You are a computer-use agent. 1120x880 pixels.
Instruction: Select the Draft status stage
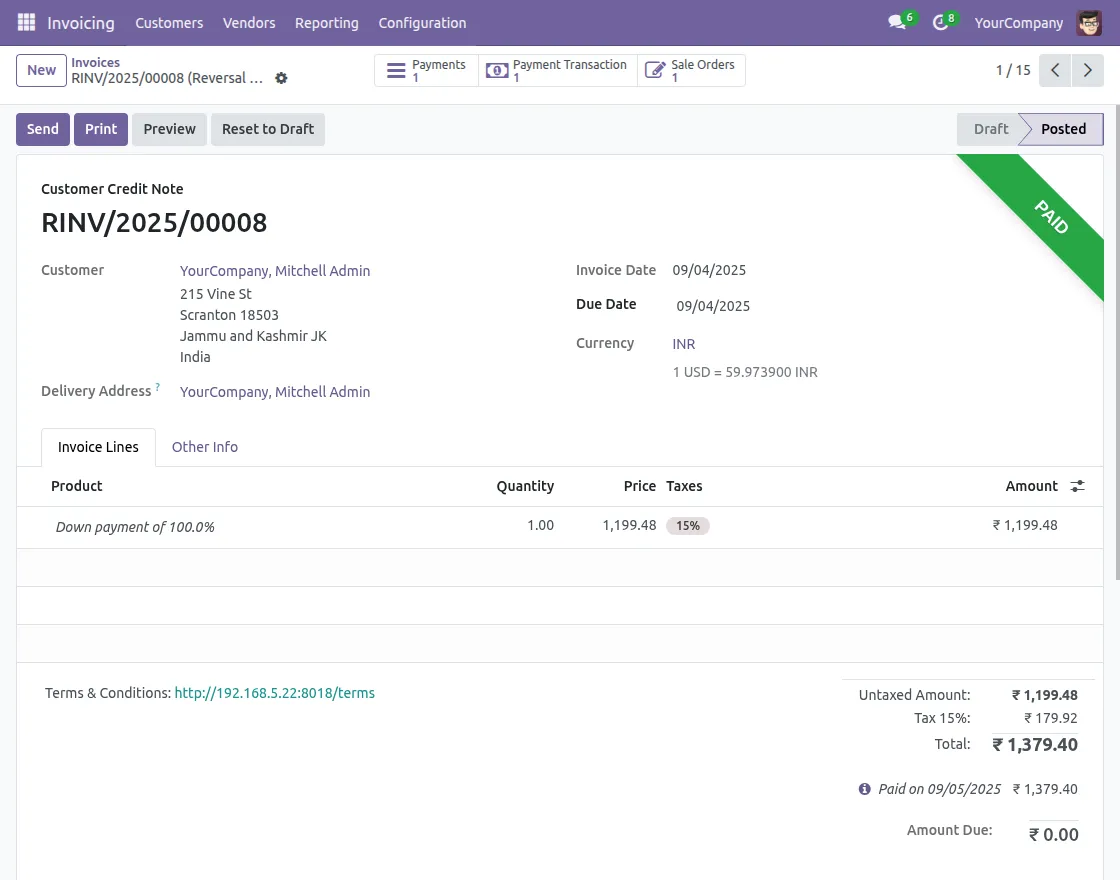pyautogui.click(x=990, y=129)
